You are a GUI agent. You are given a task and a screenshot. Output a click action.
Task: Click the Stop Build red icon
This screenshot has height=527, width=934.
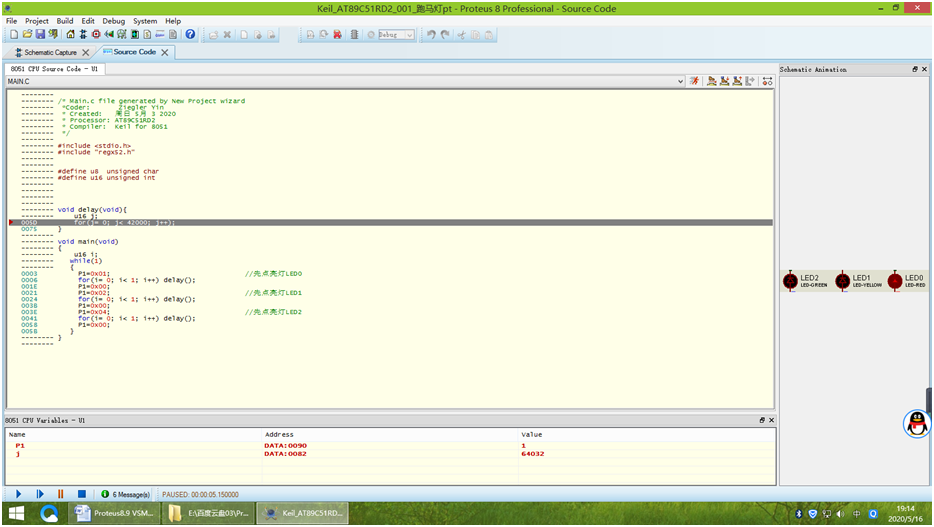(337, 35)
